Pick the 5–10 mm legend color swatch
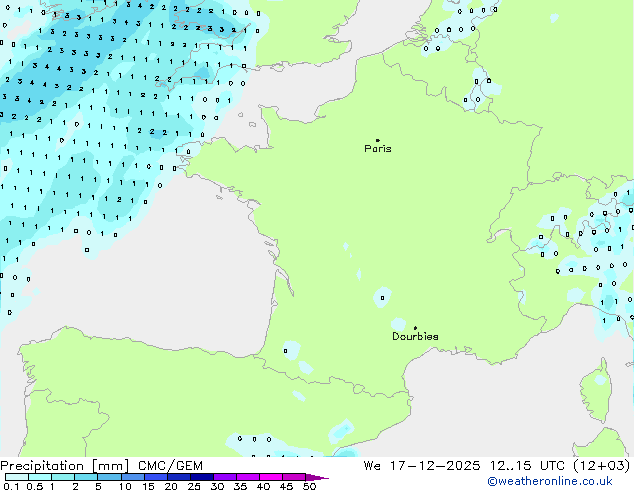Screen dimensions: 634x490 pyautogui.click(x=110, y=477)
